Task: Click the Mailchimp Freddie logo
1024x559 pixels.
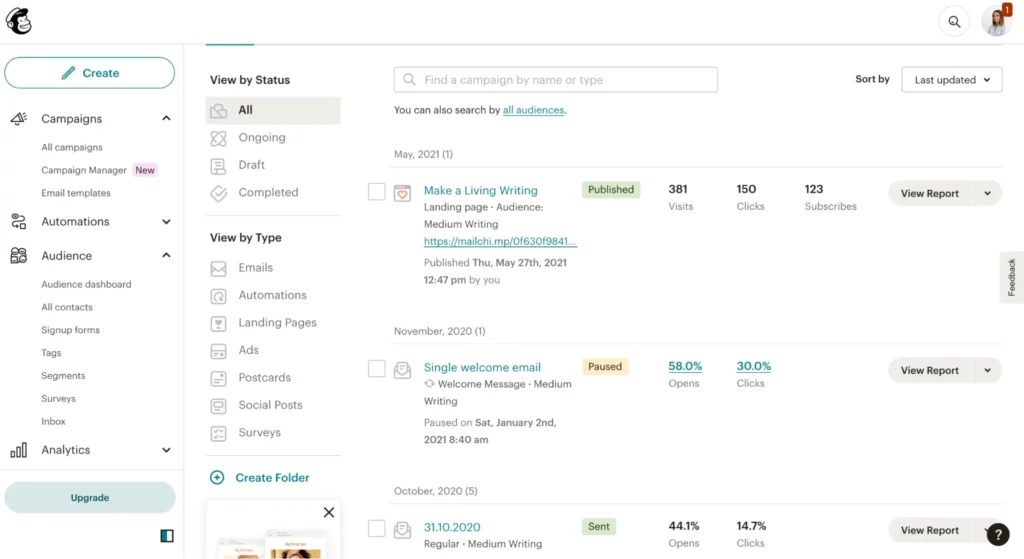Action: click(x=19, y=21)
